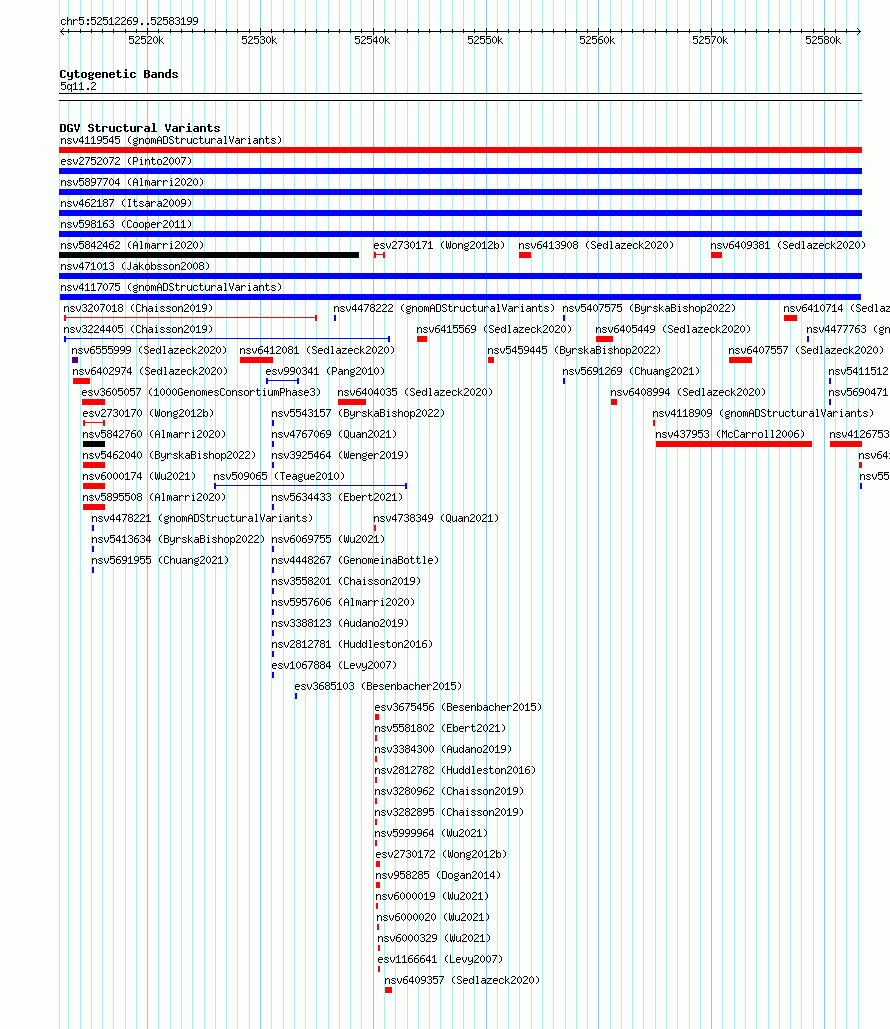Viewport: 890px width, 1029px height.
Task: Open nsv6404035 (Sedlazeck2020) variant
Action: 415,392
